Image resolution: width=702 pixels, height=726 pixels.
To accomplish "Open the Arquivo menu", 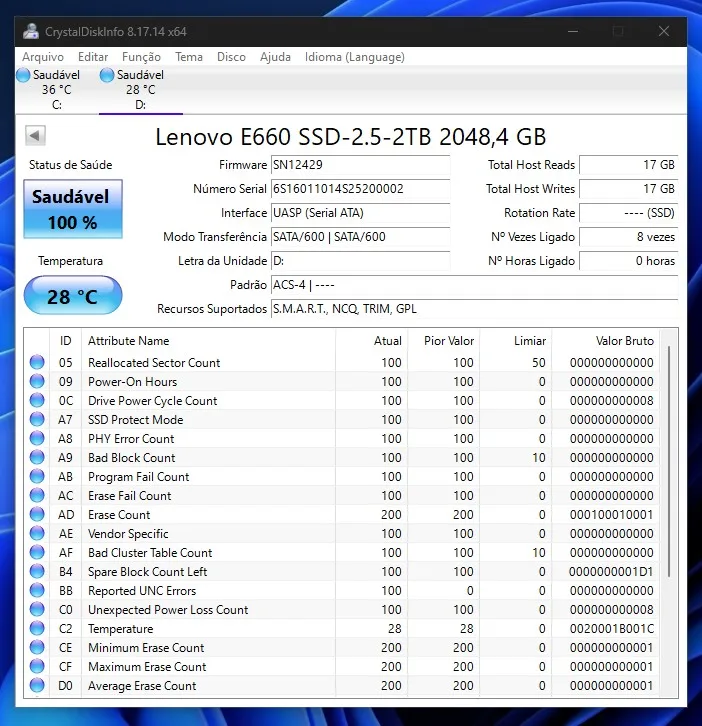I will click(43, 57).
